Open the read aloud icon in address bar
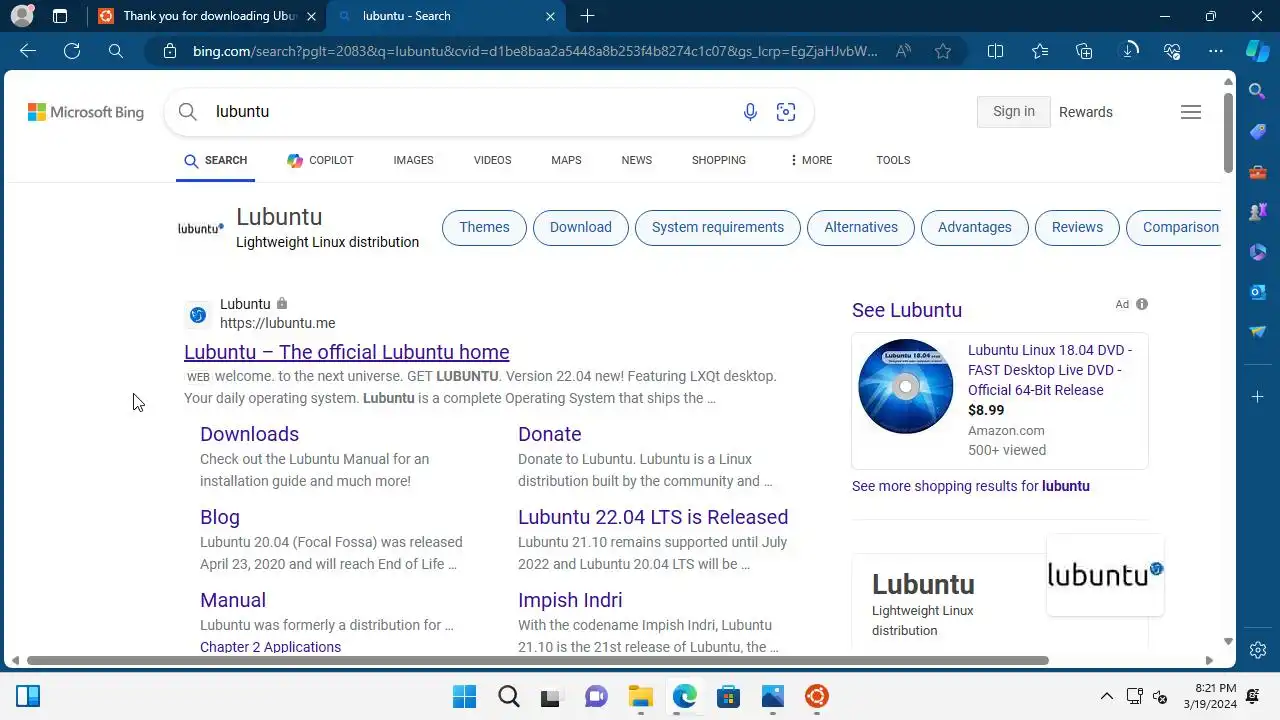The height and width of the screenshot is (720, 1280). tap(903, 51)
